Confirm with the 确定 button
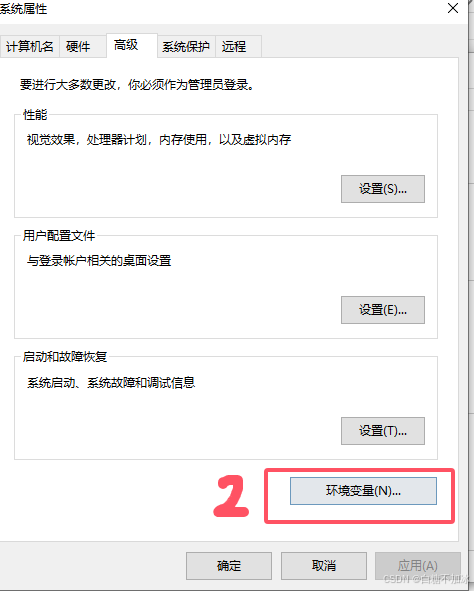The width and height of the screenshot is (474, 591). click(229, 566)
